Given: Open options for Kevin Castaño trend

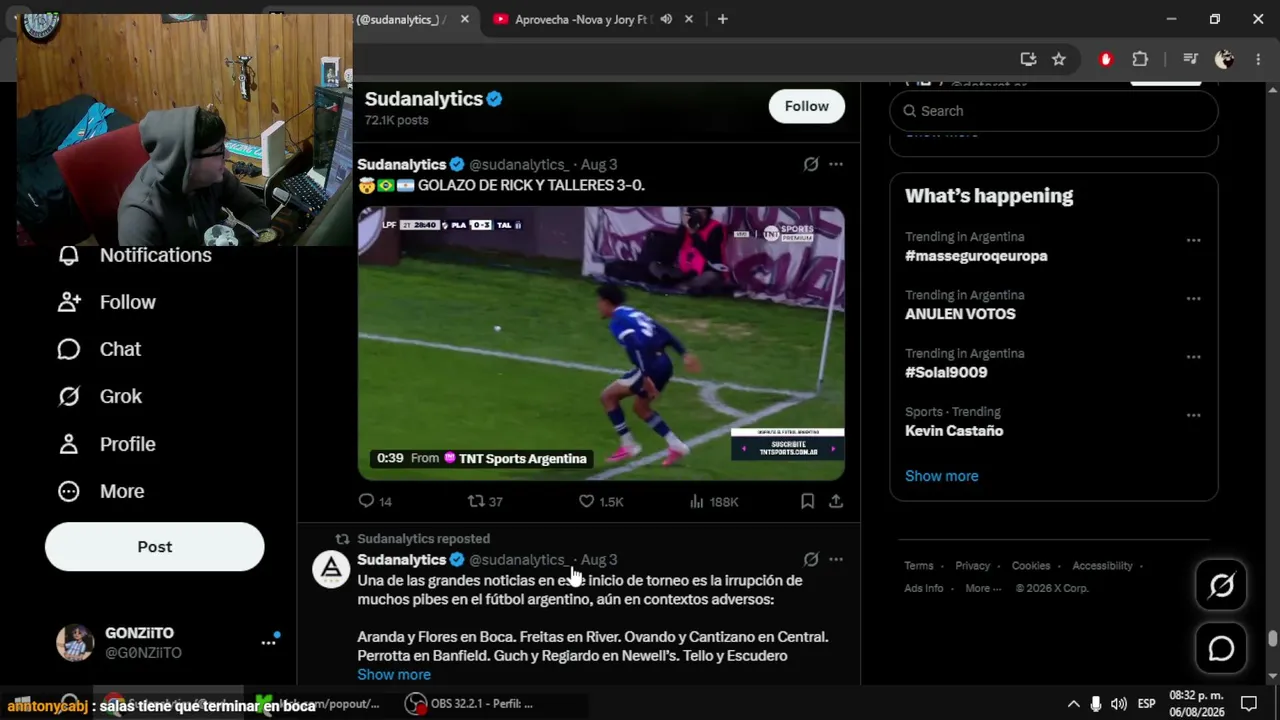Looking at the screenshot, I should pos(1193,415).
